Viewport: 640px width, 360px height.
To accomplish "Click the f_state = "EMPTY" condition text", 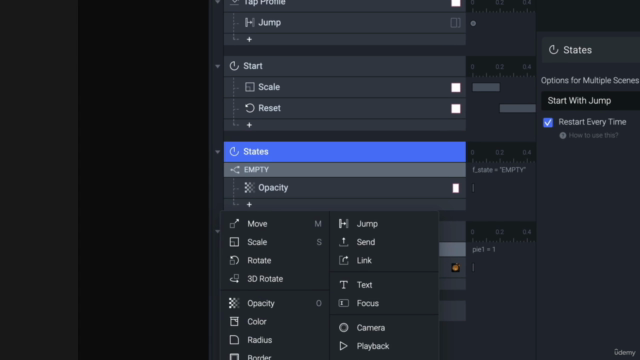I will (499, 170).
